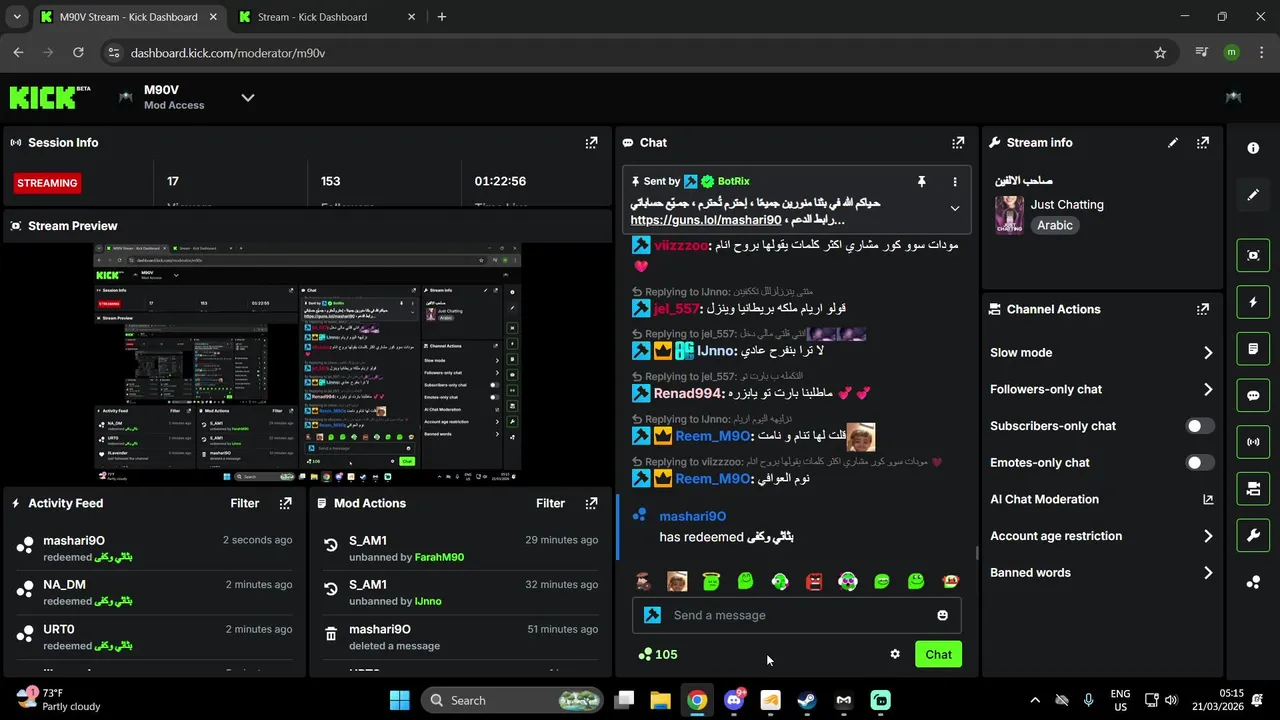
Task: Click jel_557 username in chat
Action: pos(675,308)
